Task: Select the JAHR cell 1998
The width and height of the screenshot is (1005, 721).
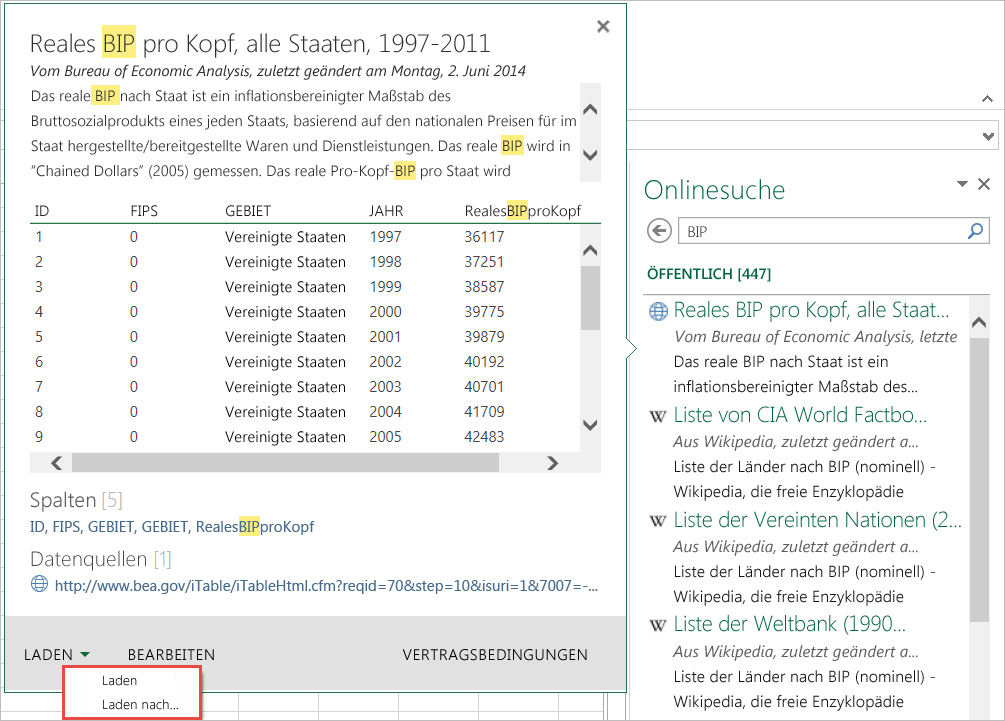Action: [x=385, y=261]
